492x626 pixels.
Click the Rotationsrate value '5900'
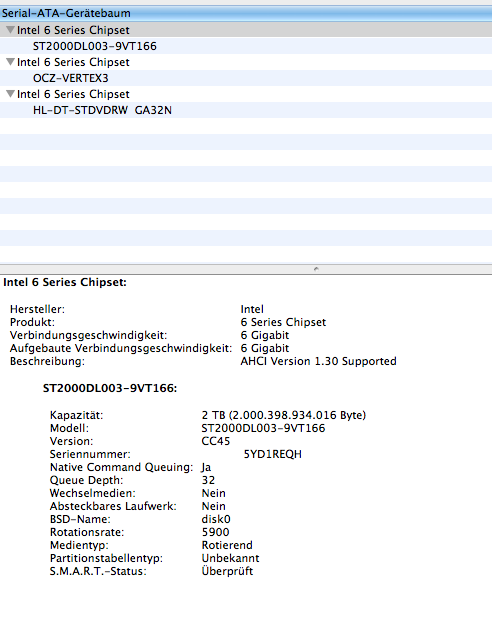coord(216,532)
